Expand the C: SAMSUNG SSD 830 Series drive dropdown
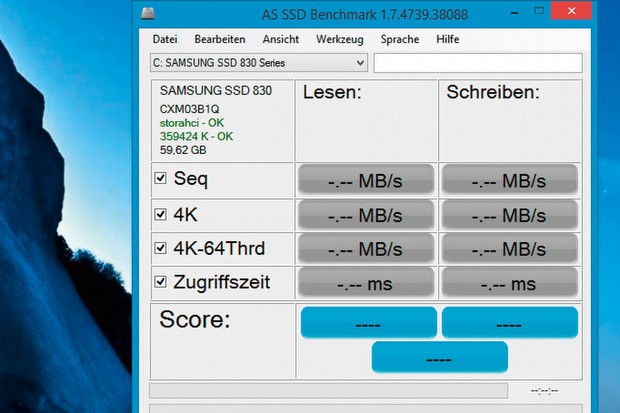 pos(259,63)
